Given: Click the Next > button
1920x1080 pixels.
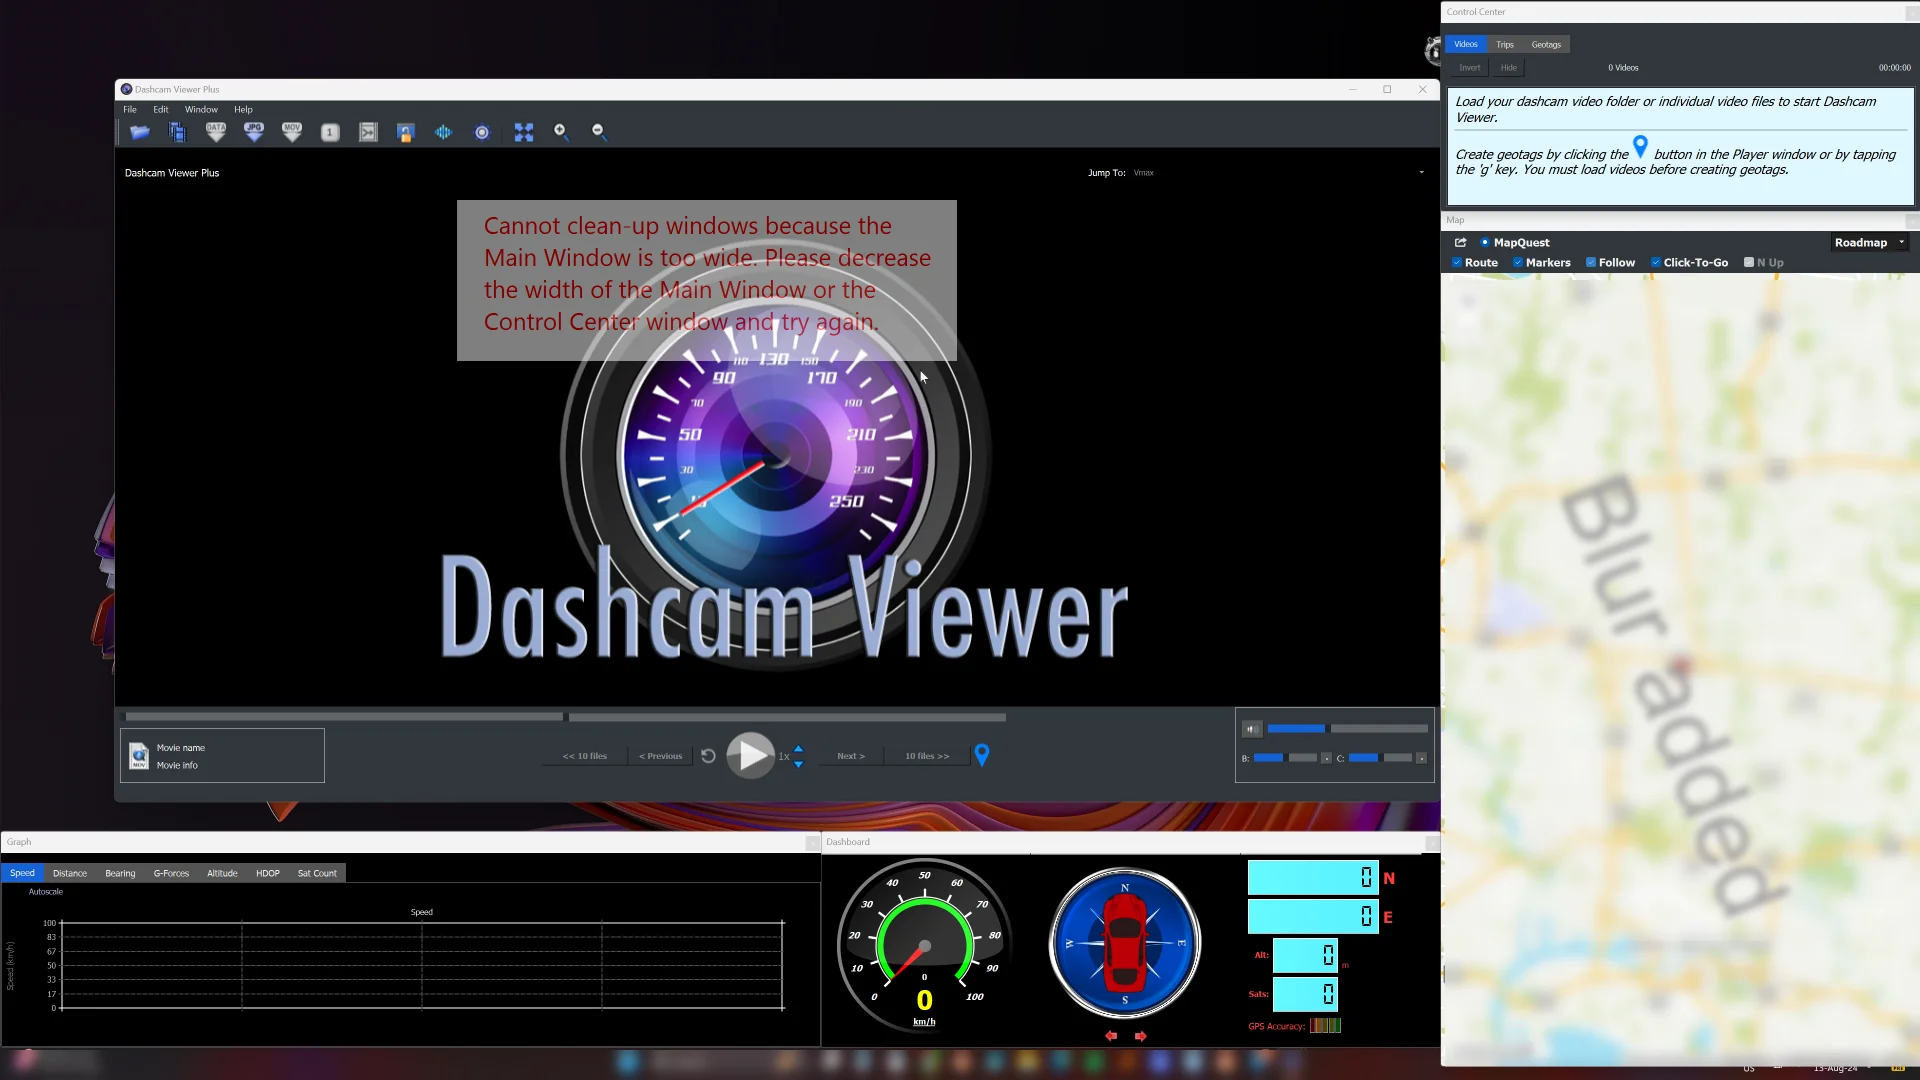Looking at the screenshot, I should point(851,756).
